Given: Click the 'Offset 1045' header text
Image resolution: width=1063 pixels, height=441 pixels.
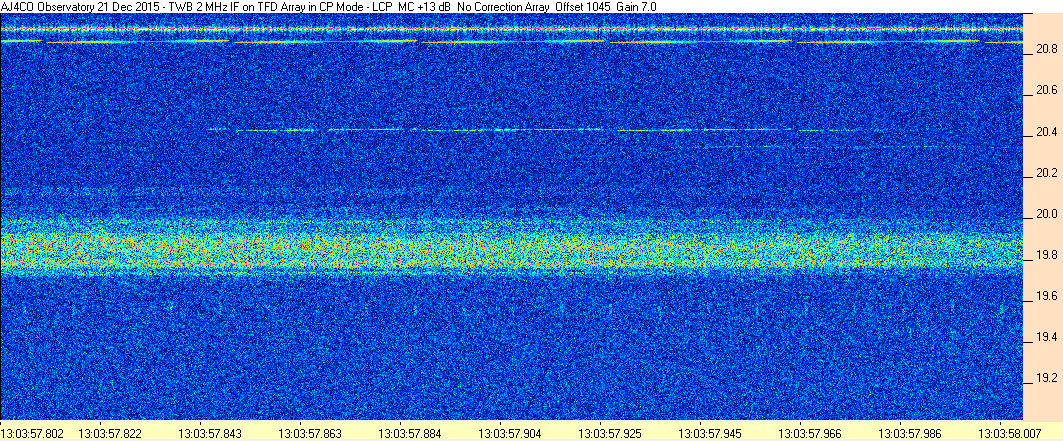Looking at the screenshot, I should tap(582, 6).
